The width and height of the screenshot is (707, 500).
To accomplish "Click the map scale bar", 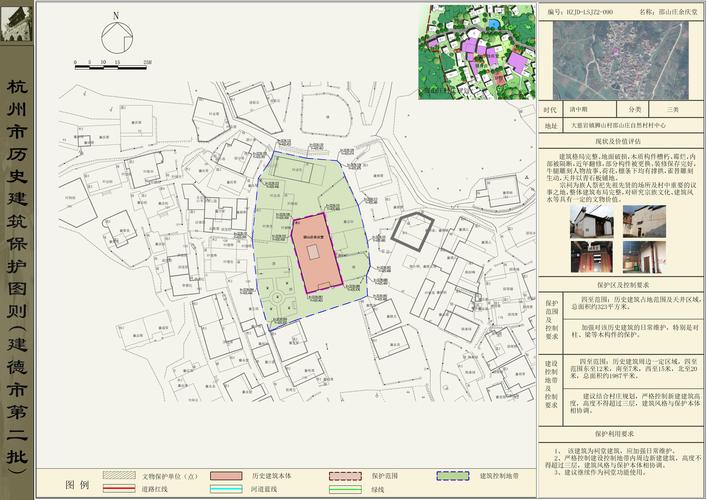I will [x=111, y=67].
